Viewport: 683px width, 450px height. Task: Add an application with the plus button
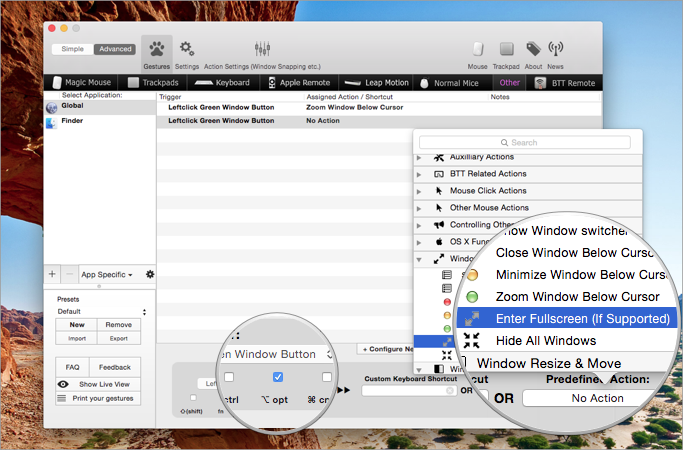point(52,274)
